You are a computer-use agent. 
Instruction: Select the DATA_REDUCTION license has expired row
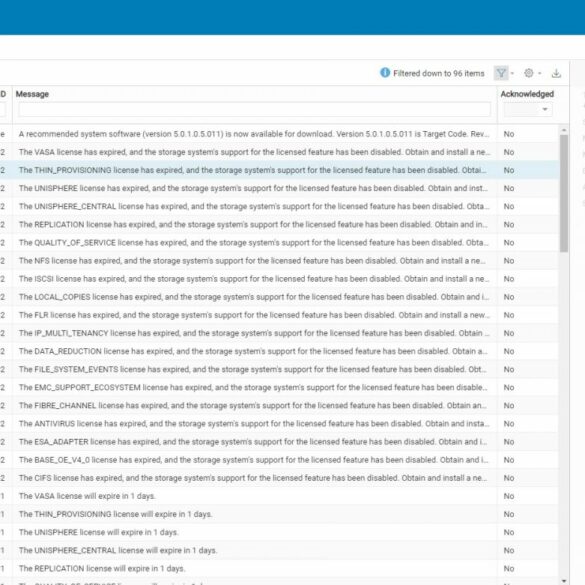279,351
